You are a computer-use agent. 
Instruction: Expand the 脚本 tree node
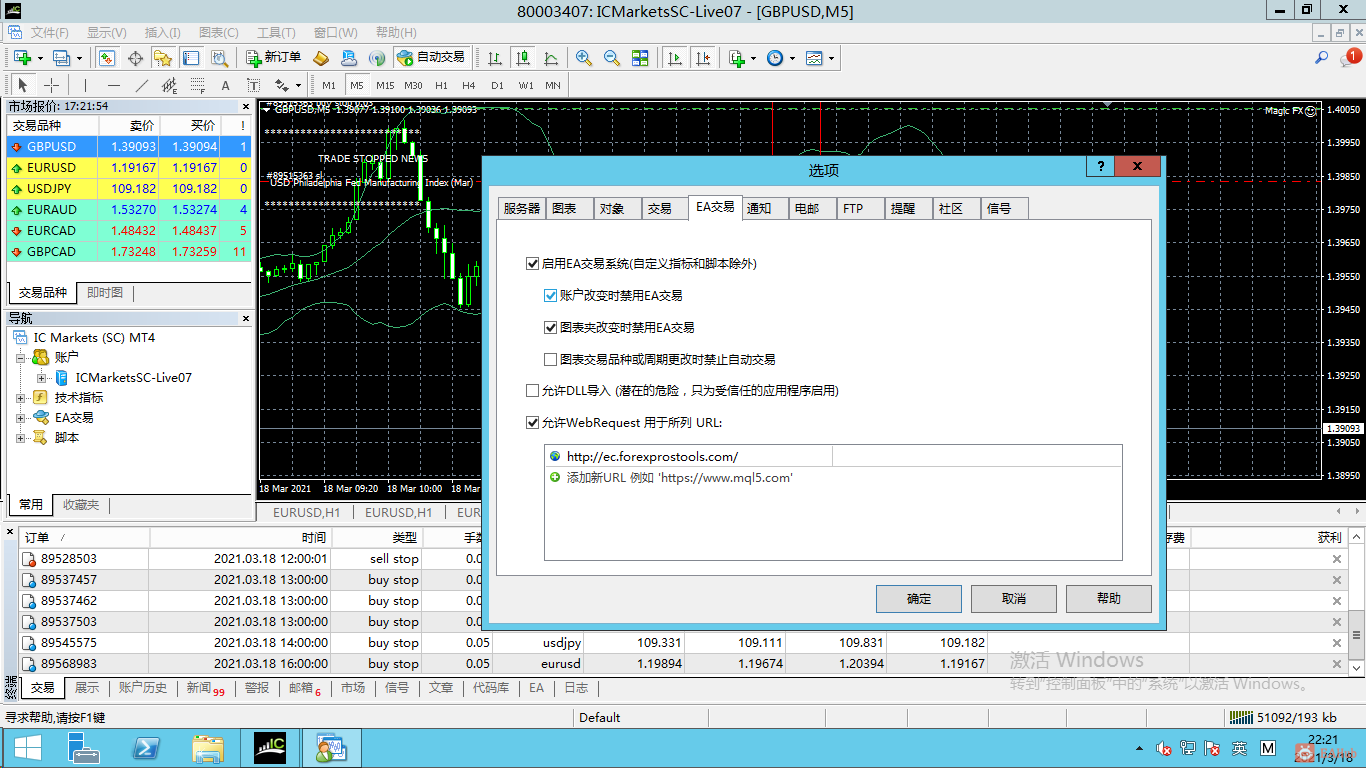pyautogui.click(x=21, y=437)
